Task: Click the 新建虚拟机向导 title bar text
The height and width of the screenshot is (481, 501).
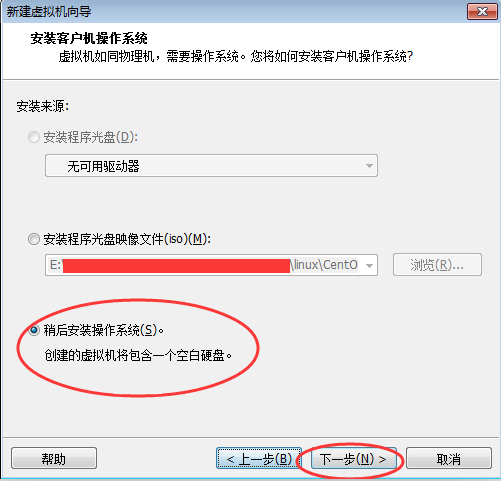Action: [49, 12]
